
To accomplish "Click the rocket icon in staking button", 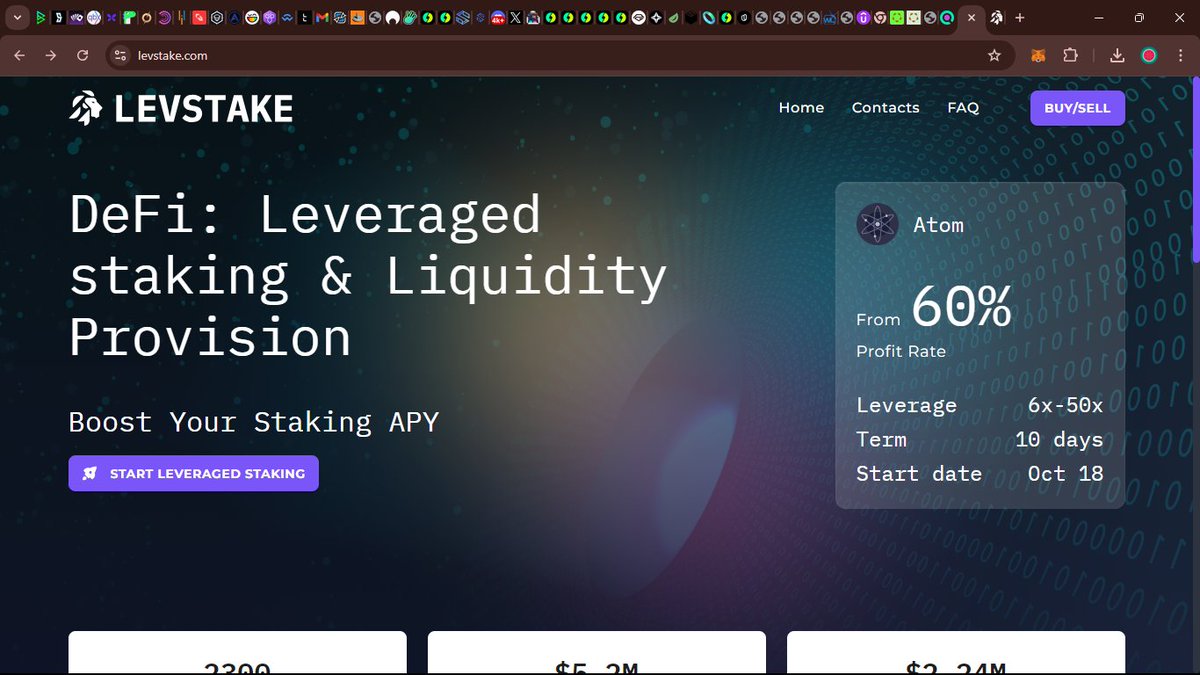I will click(89, 473).
